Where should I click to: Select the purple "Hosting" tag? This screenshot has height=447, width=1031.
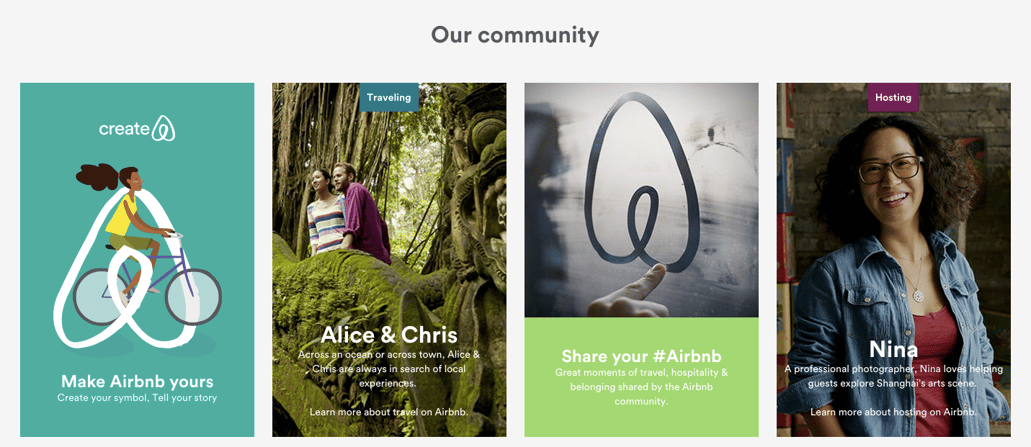coord(893,97)
